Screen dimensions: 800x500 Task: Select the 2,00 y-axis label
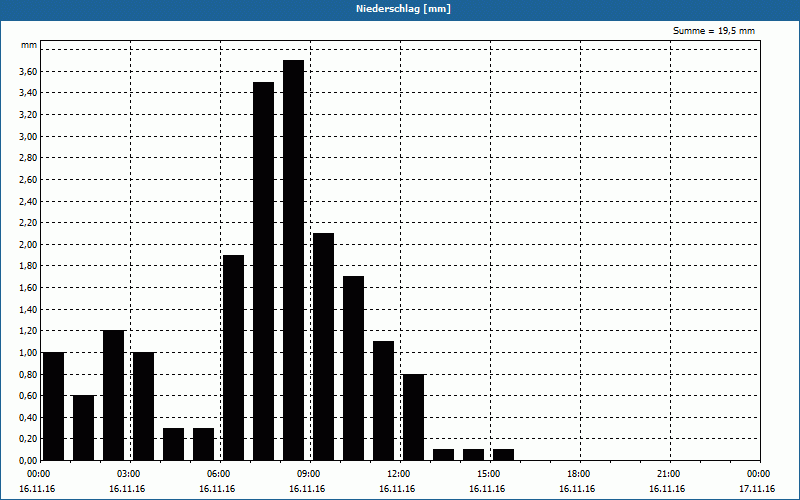[x=28, y=245]
